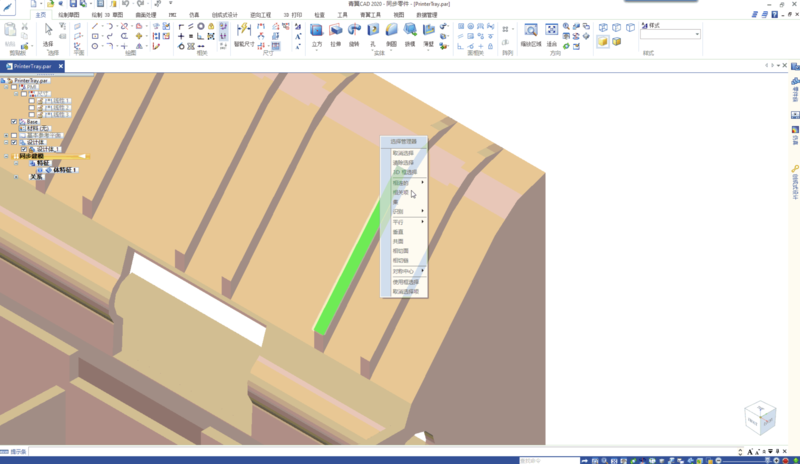Open the 对称中心 submenu in context menu
The height and width of the screenshot is (464, 800).
pos(408,271)
